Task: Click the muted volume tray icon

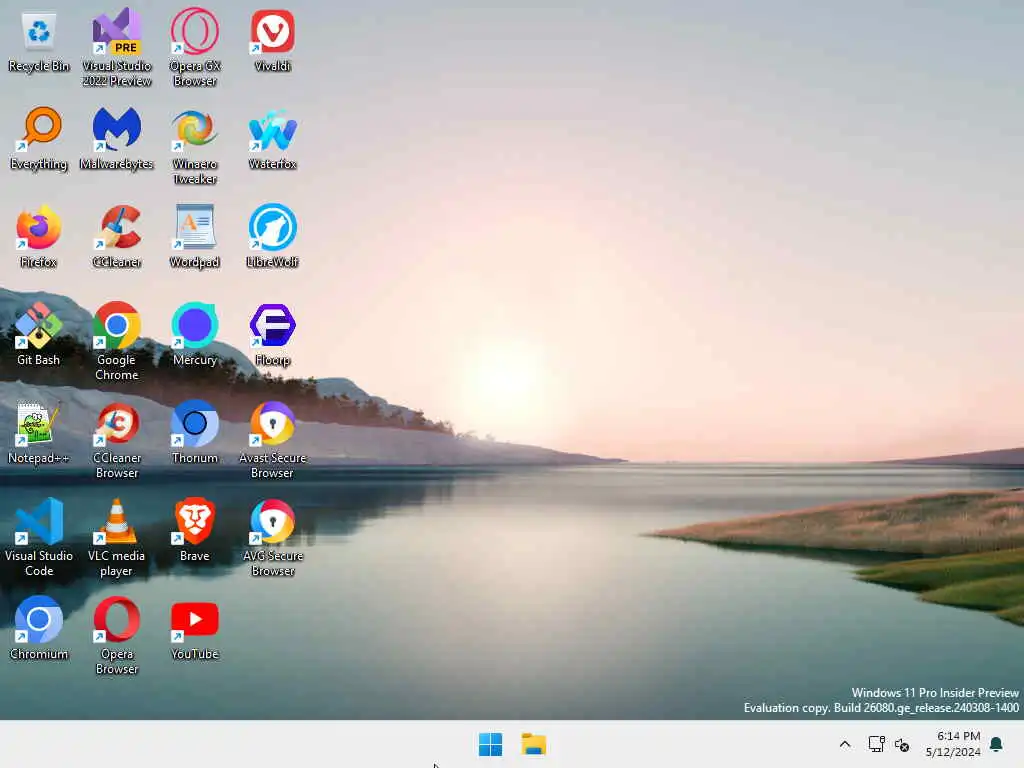Action: coord(902,744)
